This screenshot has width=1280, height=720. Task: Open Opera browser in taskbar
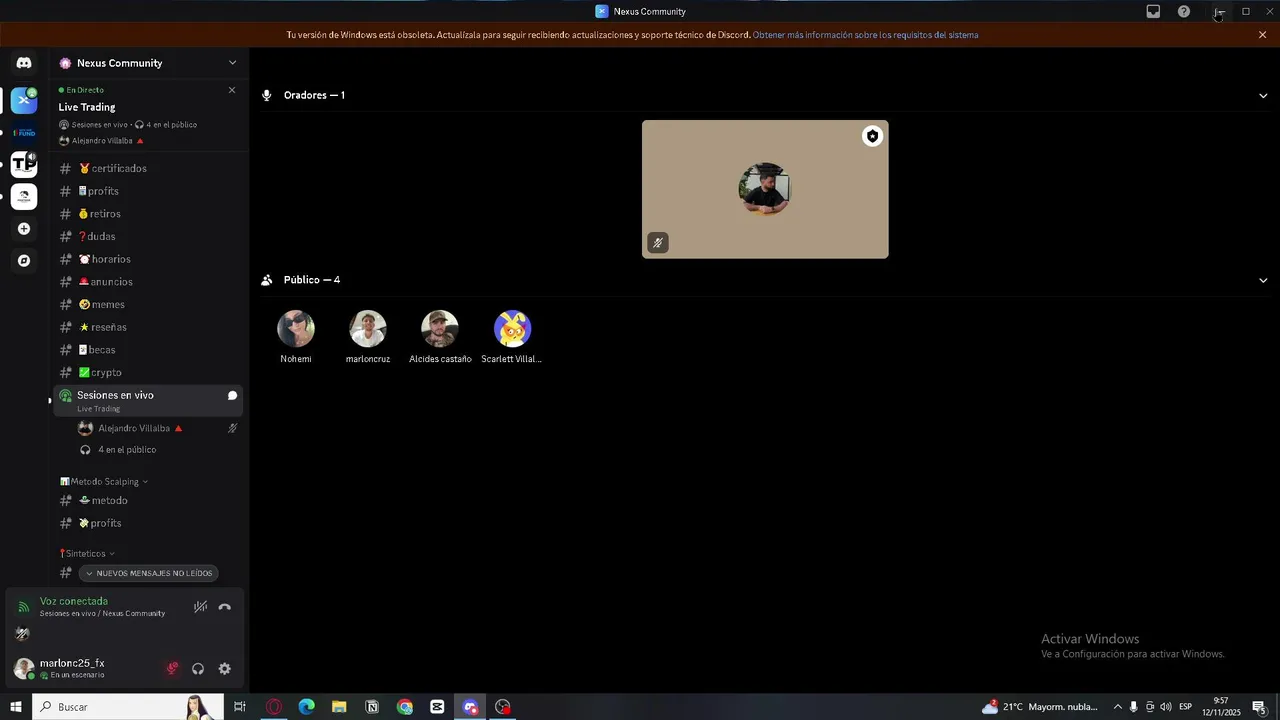pyautogui.click(x=274, y=707)
